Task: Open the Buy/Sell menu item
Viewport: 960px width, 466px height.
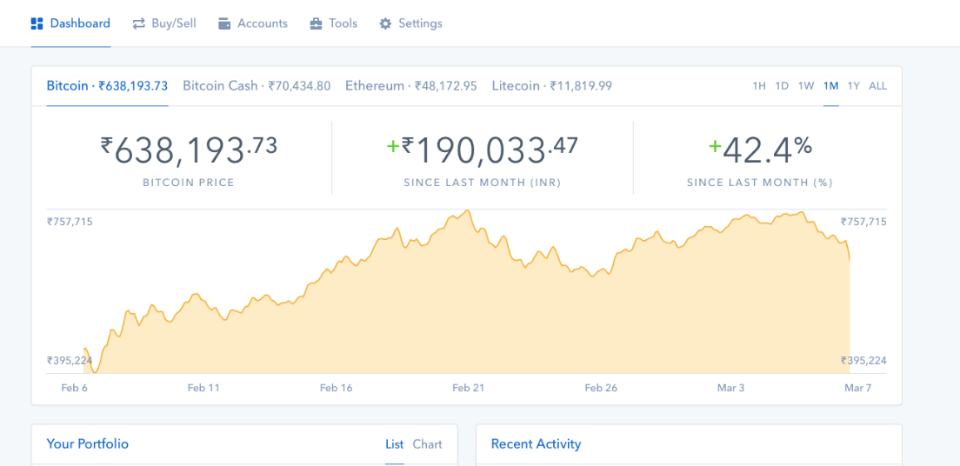Action: pos(173,23)
